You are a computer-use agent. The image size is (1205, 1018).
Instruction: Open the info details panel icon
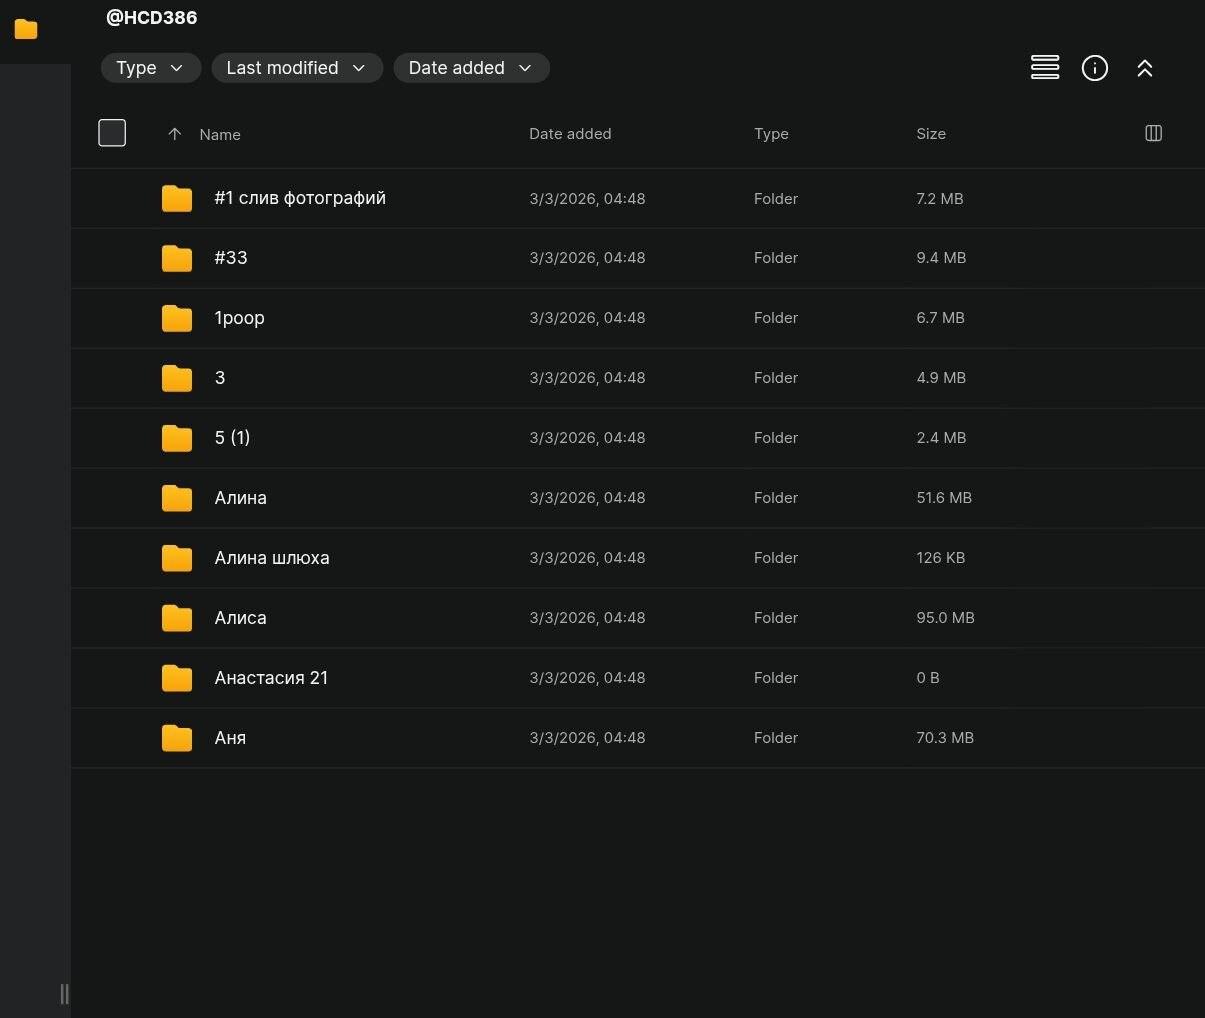coord(1095,68)
